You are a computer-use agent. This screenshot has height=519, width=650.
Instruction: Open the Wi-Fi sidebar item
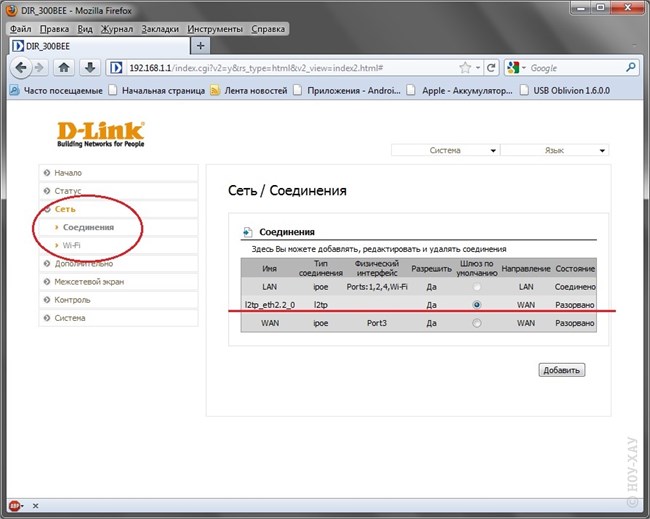pos(119,245)
